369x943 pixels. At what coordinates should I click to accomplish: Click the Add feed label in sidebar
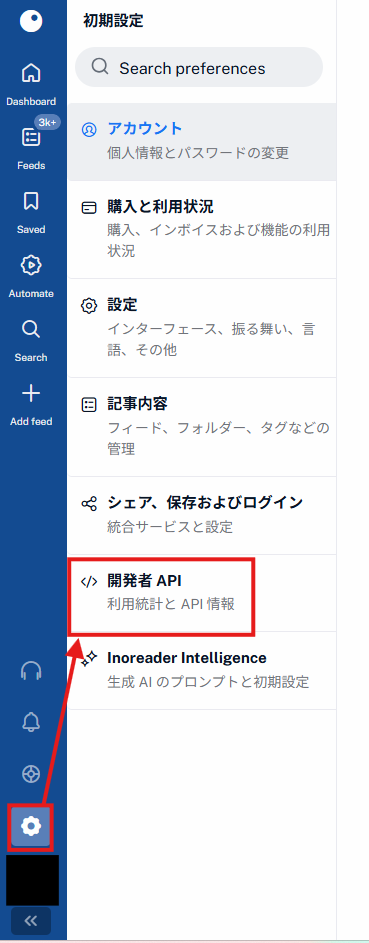[x=31, y=422]
